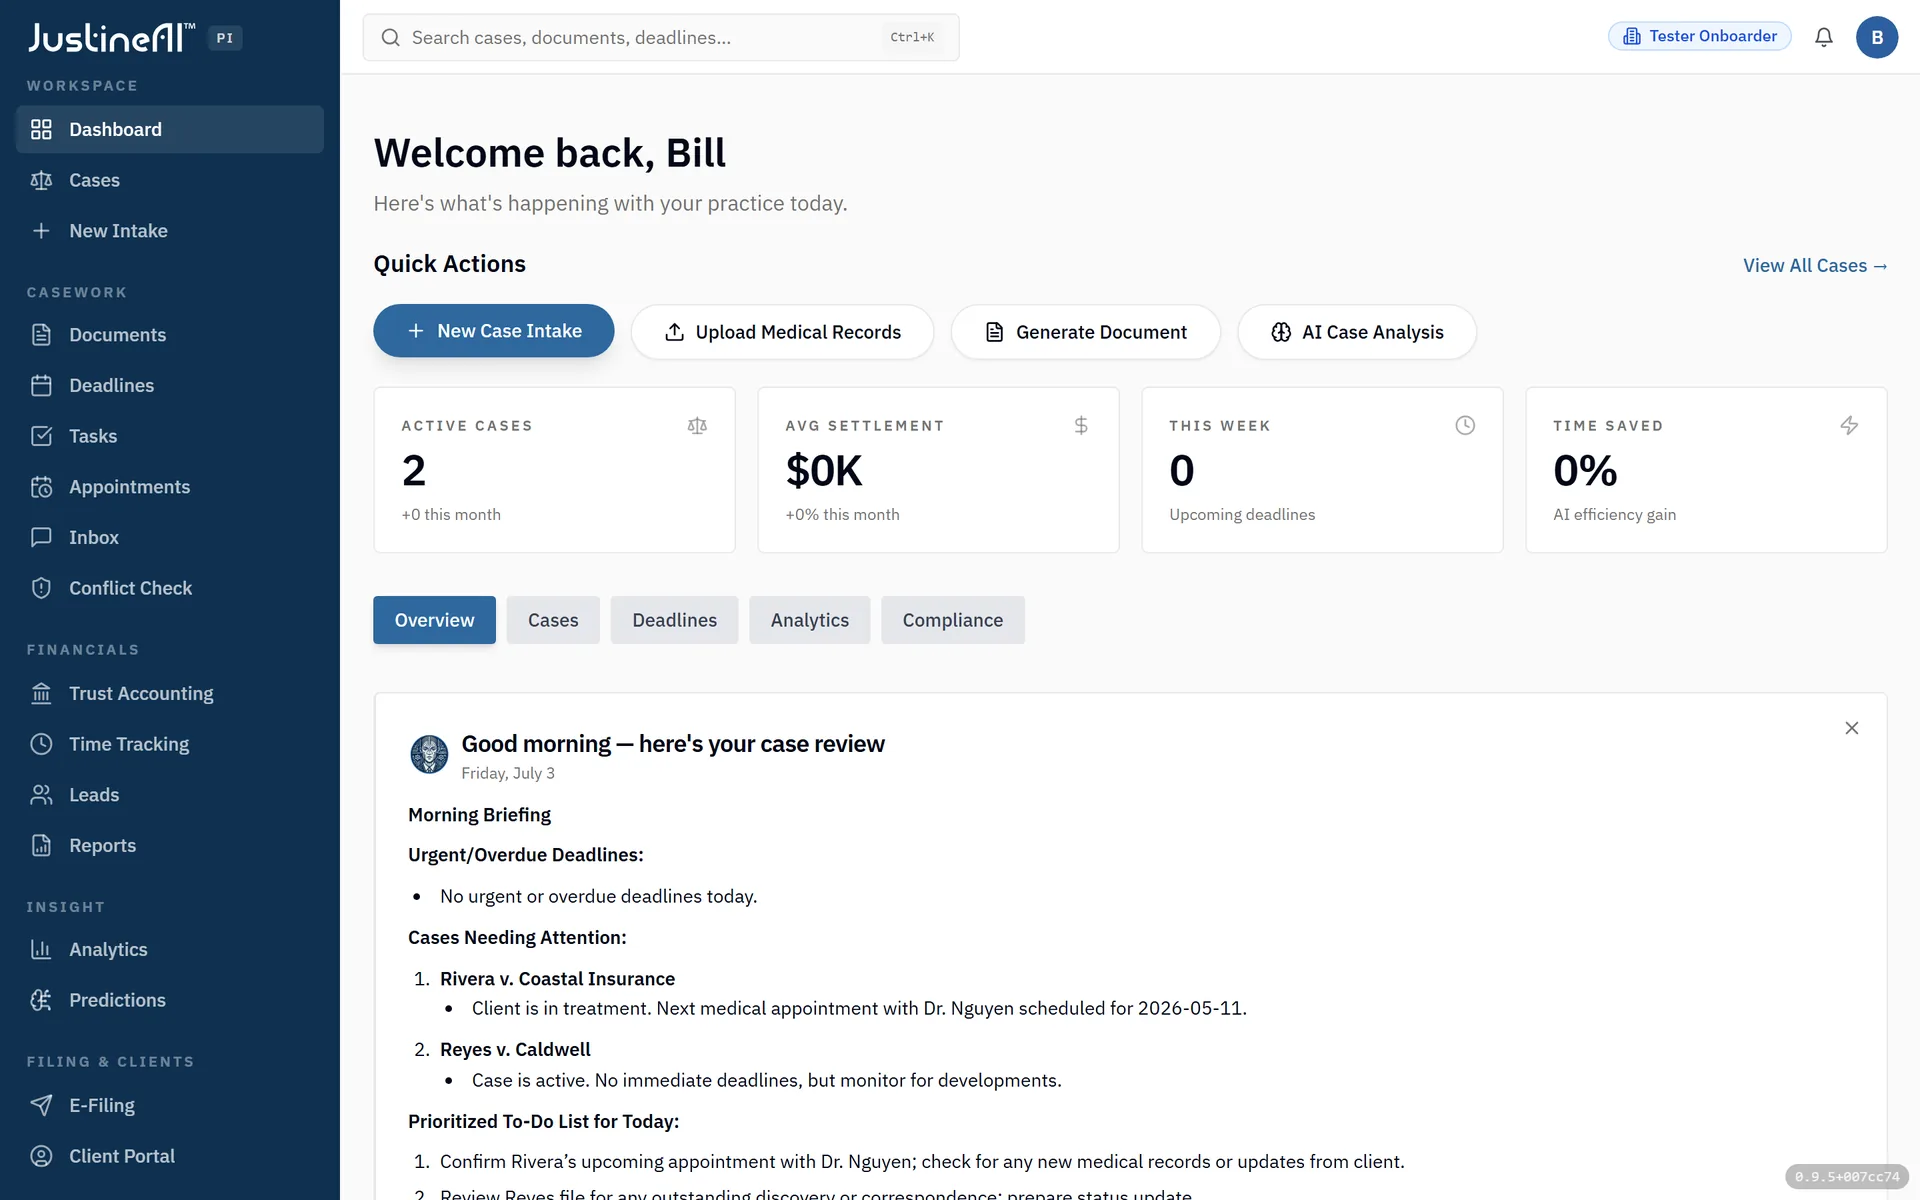Screen dimensions: 1920x1200
Task: Click the Tester Onboarder badge
Action: click(x=1700, y=36)
